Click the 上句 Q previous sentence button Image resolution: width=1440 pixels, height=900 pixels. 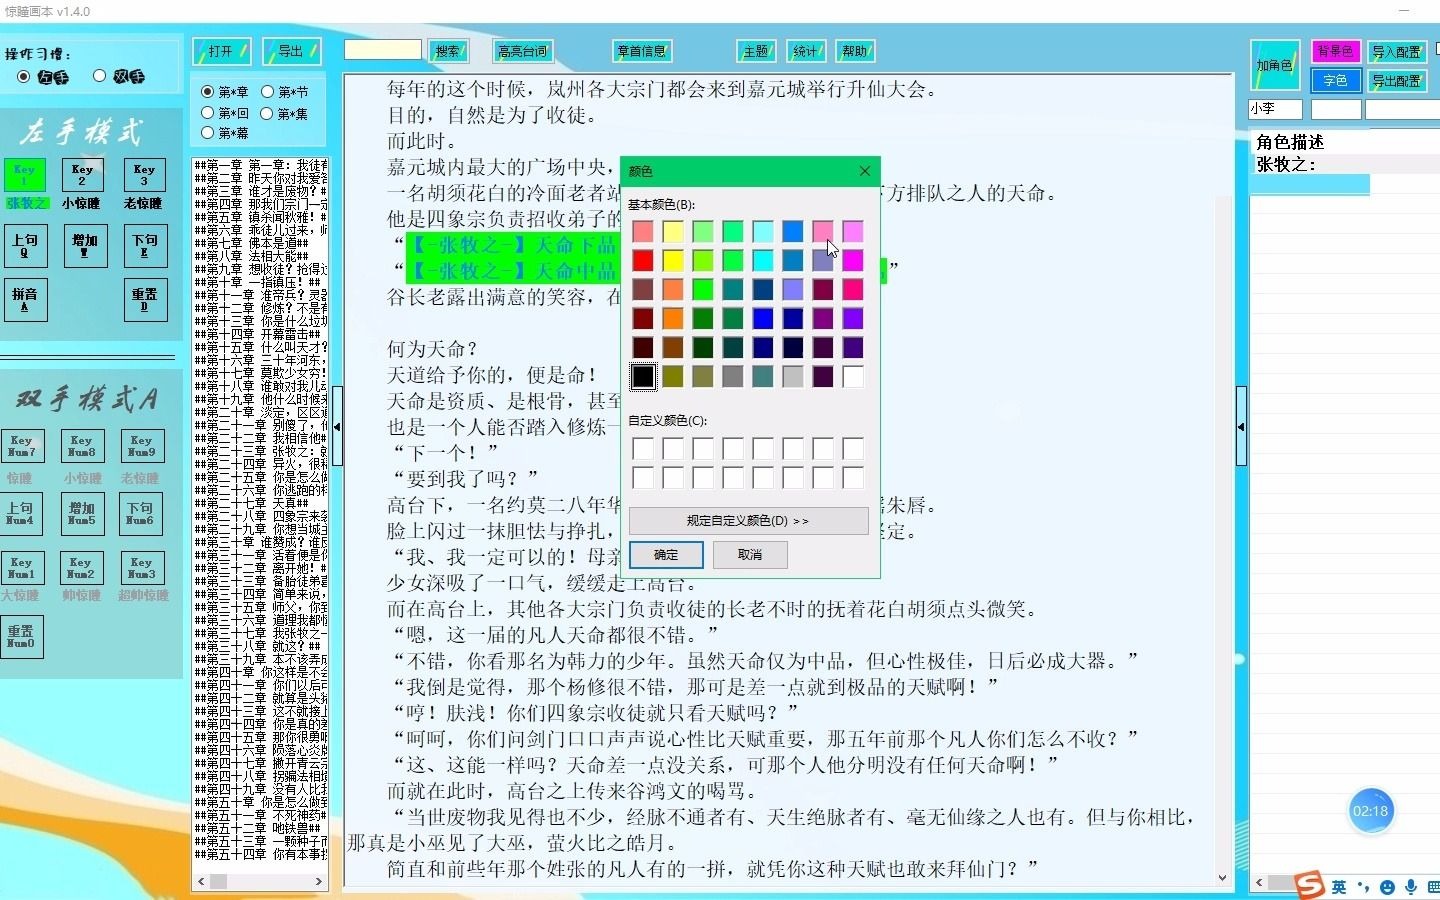[x=25, y=246]
